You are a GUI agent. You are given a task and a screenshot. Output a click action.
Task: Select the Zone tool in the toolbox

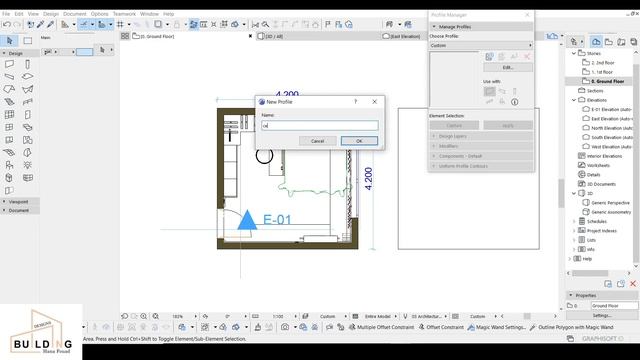27,140
